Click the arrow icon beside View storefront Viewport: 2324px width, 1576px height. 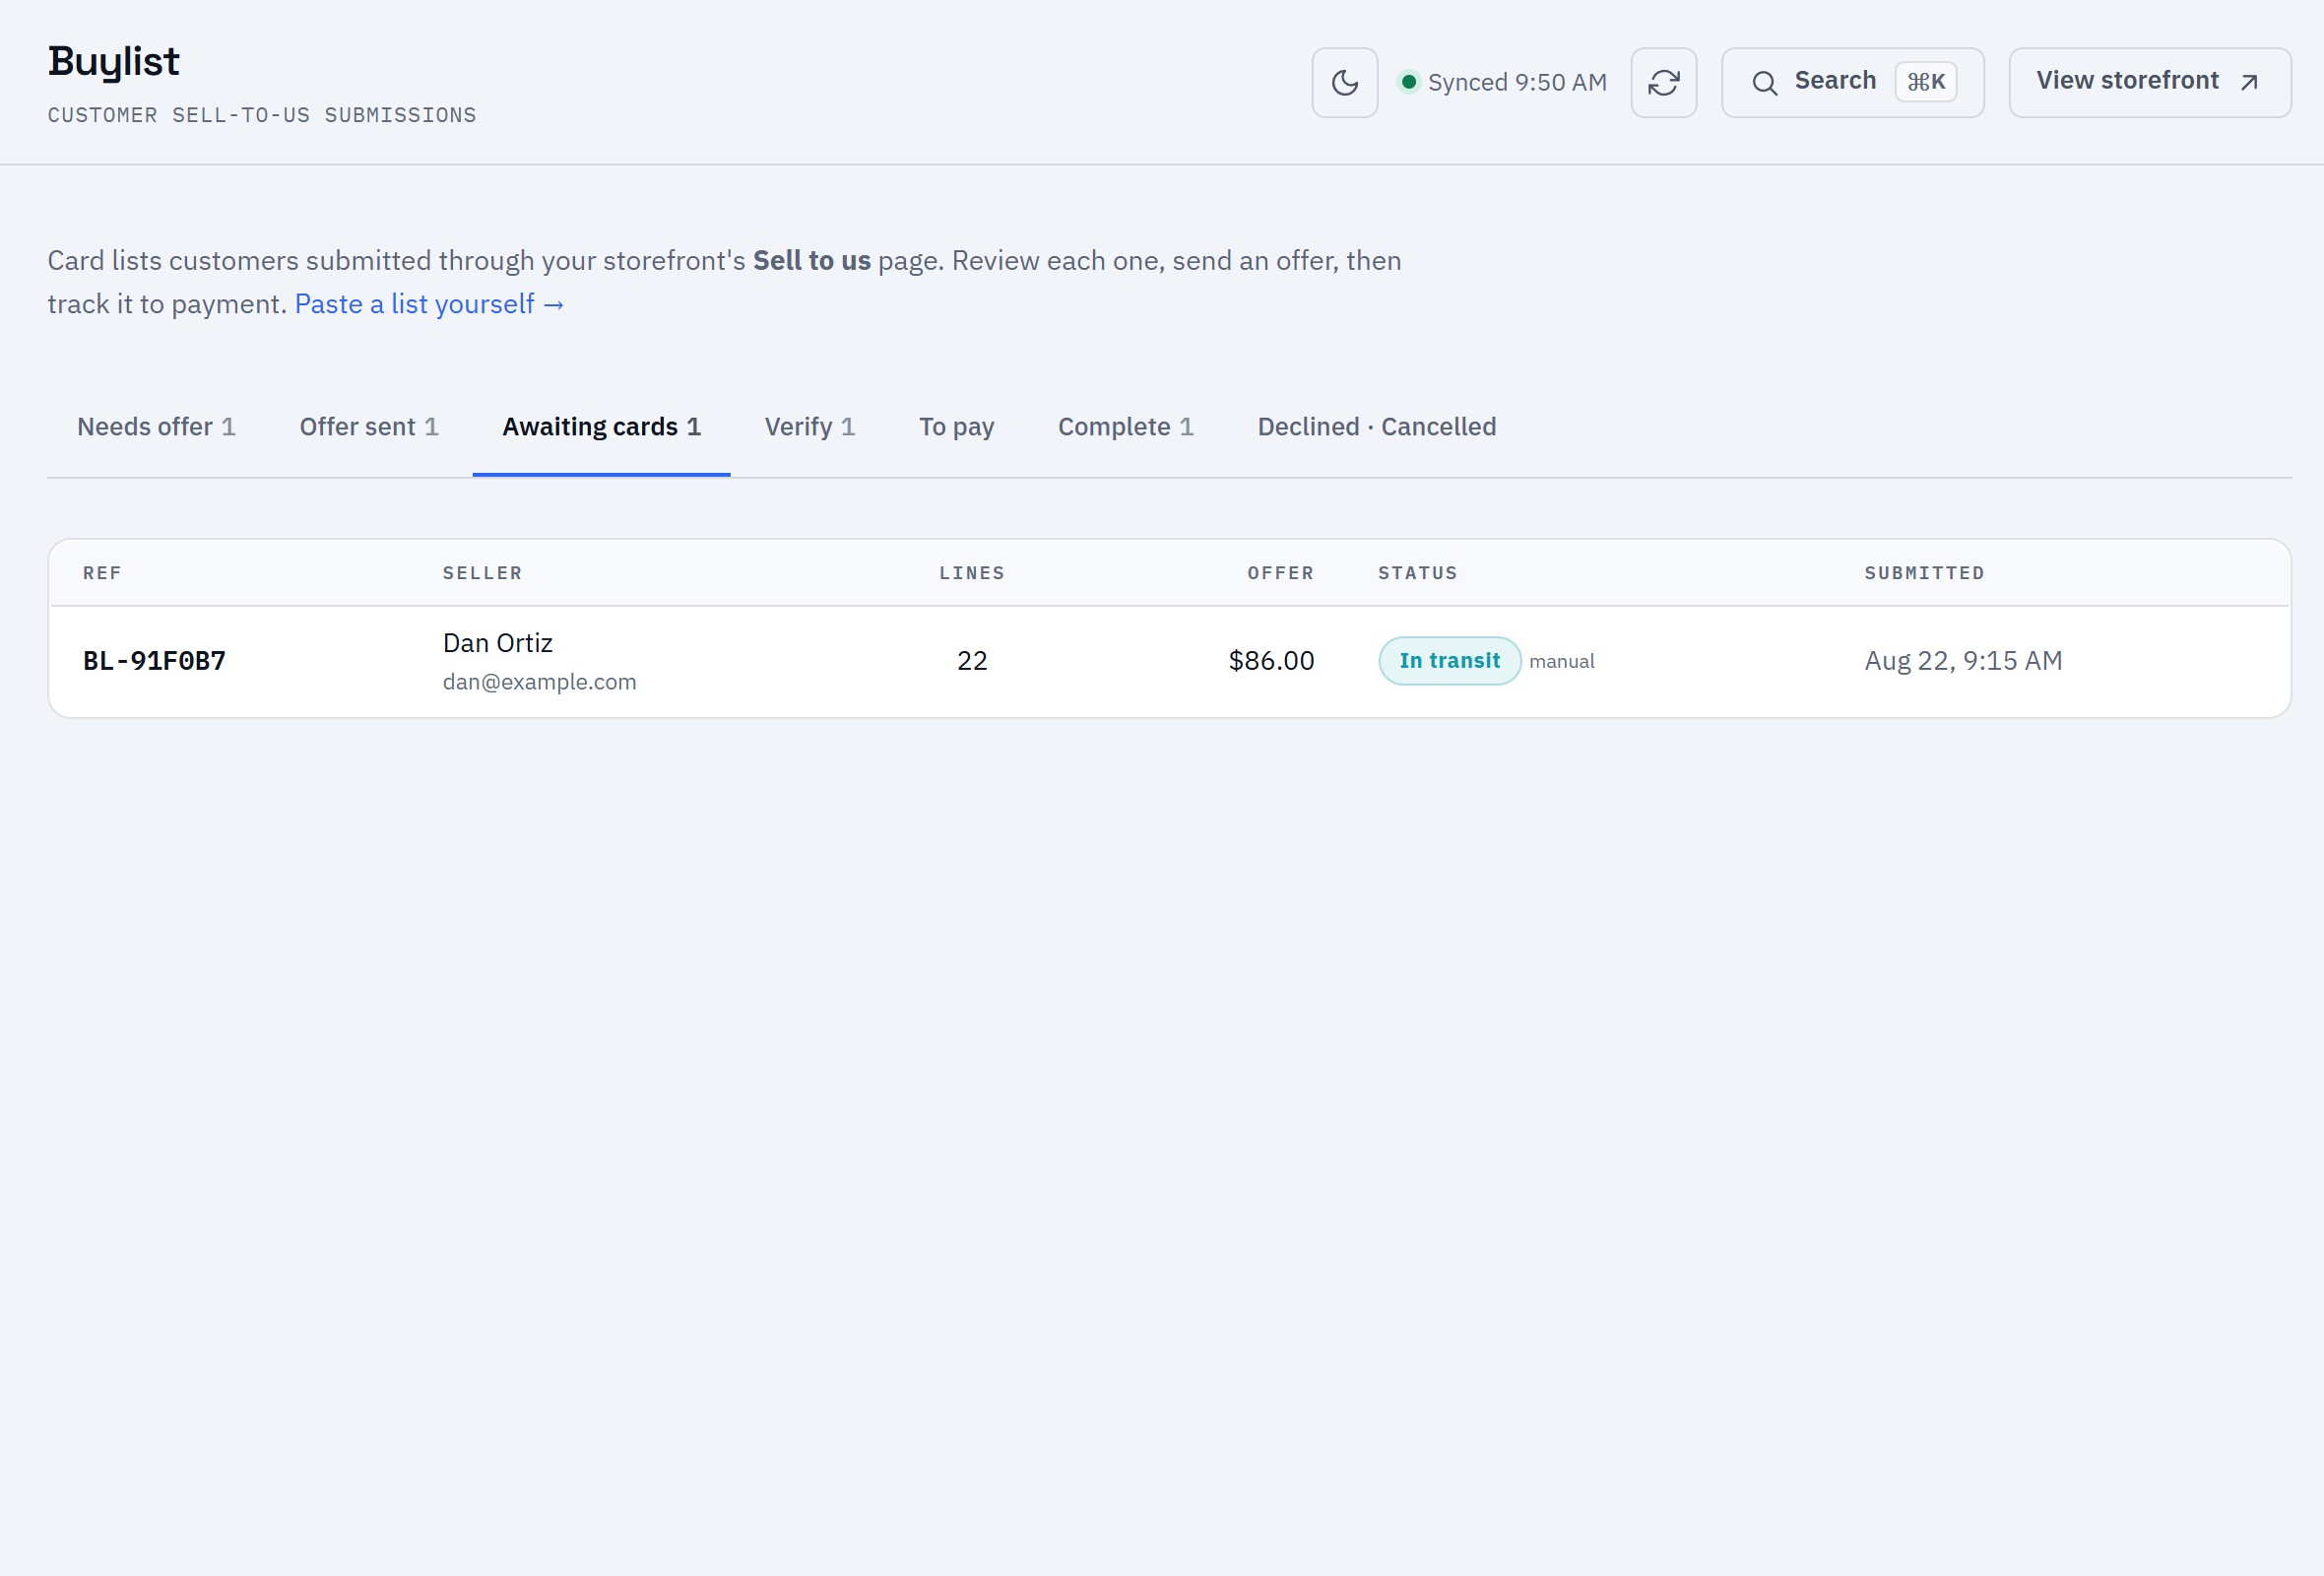[2249, 83]
